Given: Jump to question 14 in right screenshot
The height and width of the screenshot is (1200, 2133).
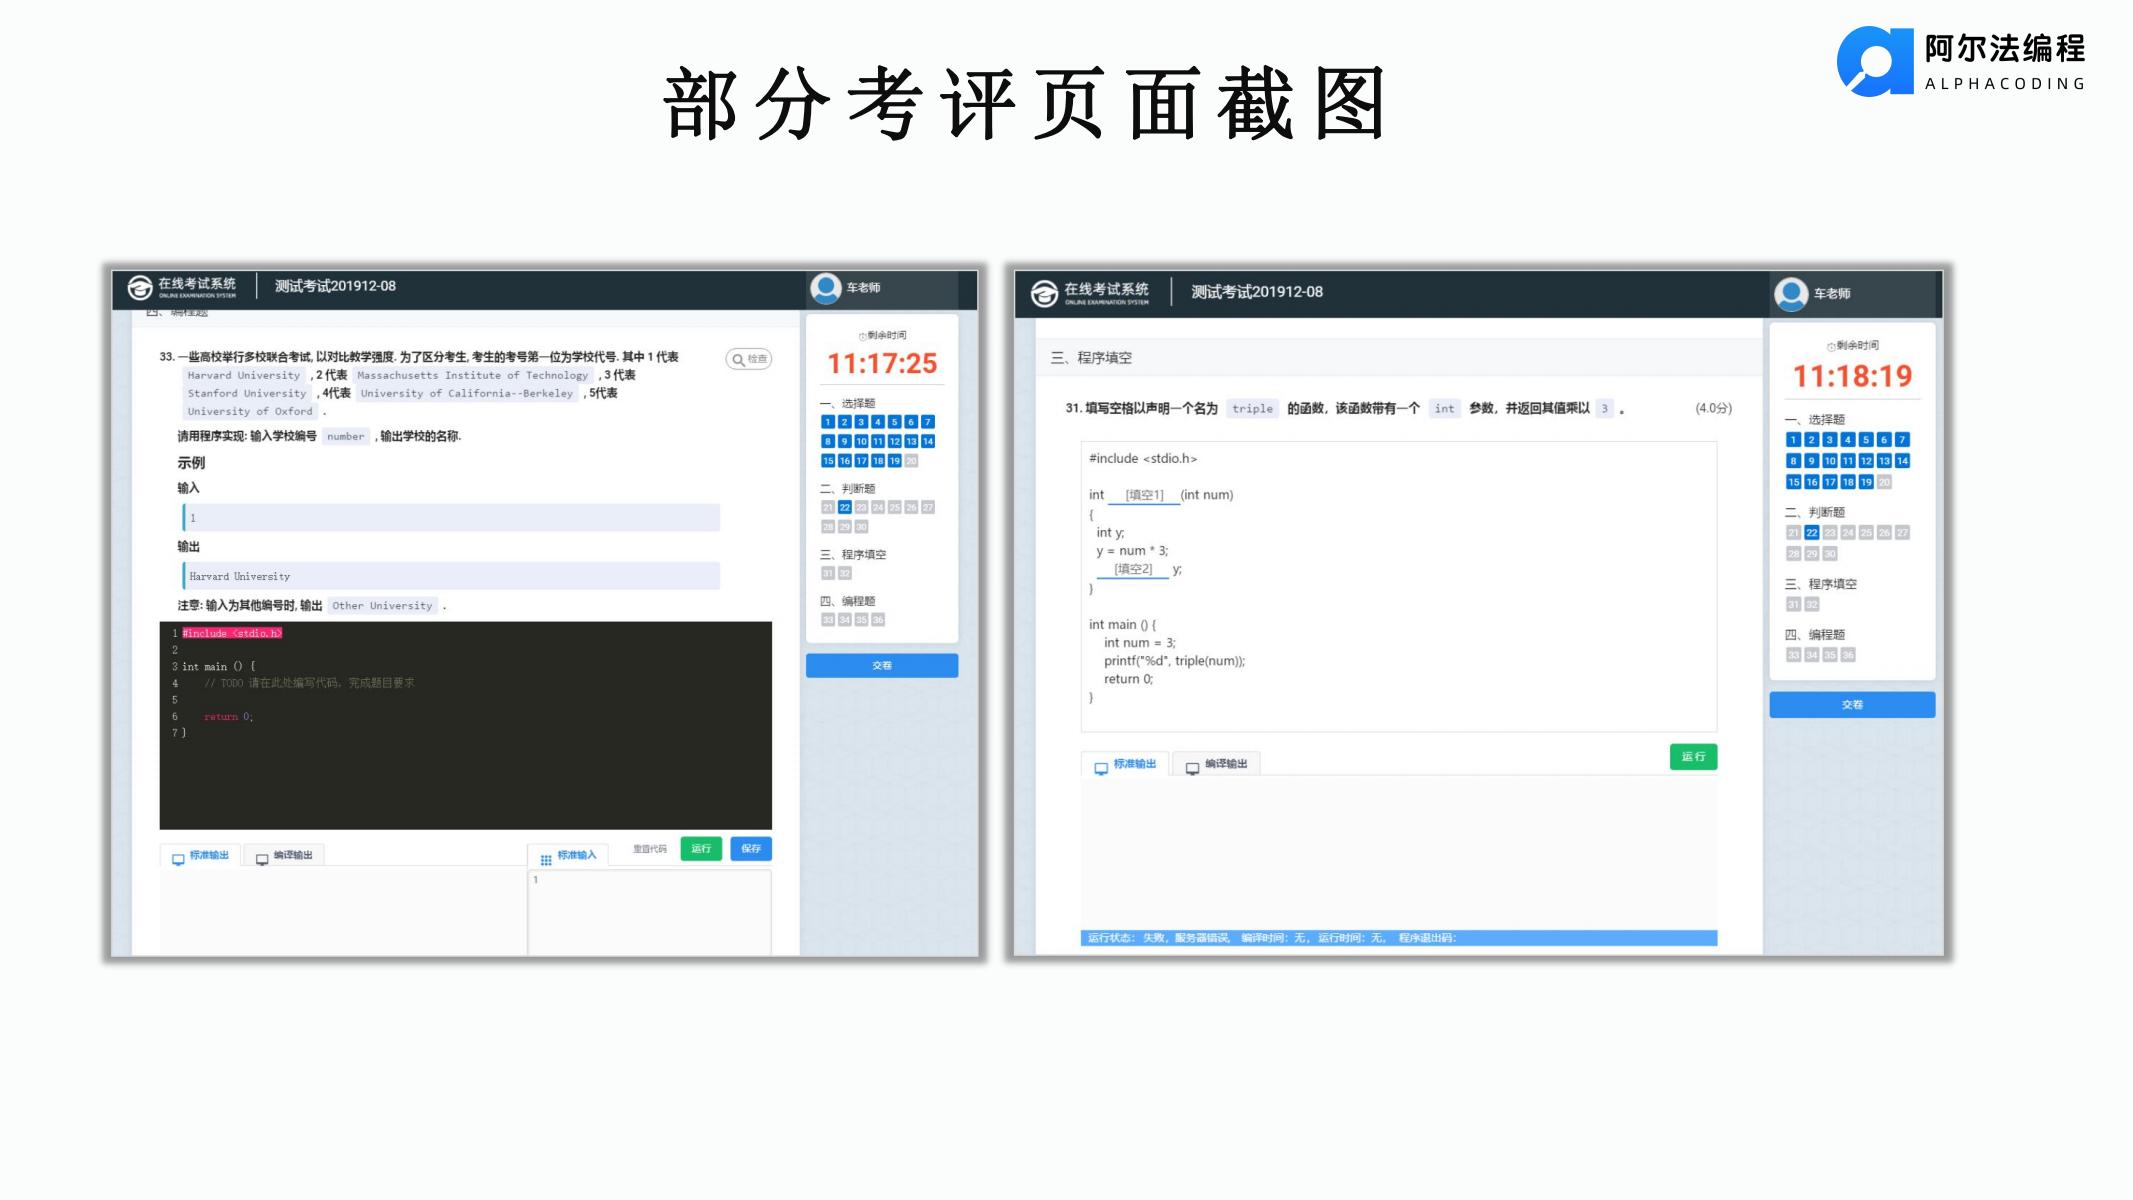Looking at the screenshot, I should (x=1903, y=461).
